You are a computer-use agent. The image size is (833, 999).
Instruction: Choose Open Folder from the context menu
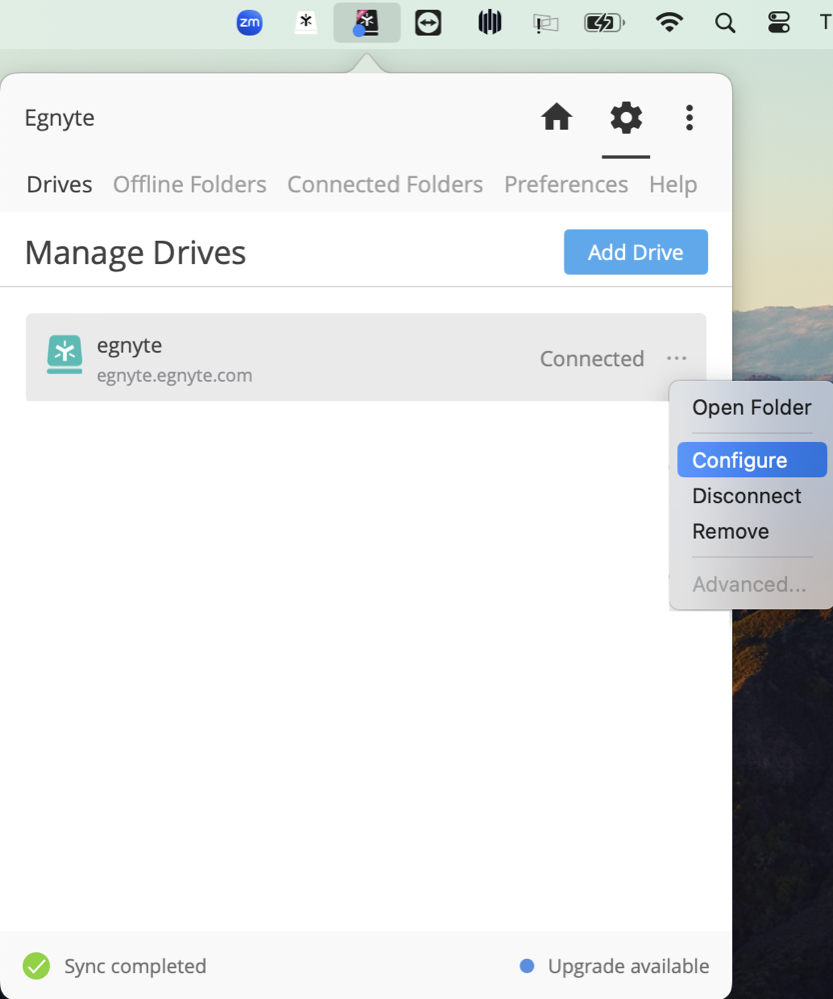[x=751, y=407]
